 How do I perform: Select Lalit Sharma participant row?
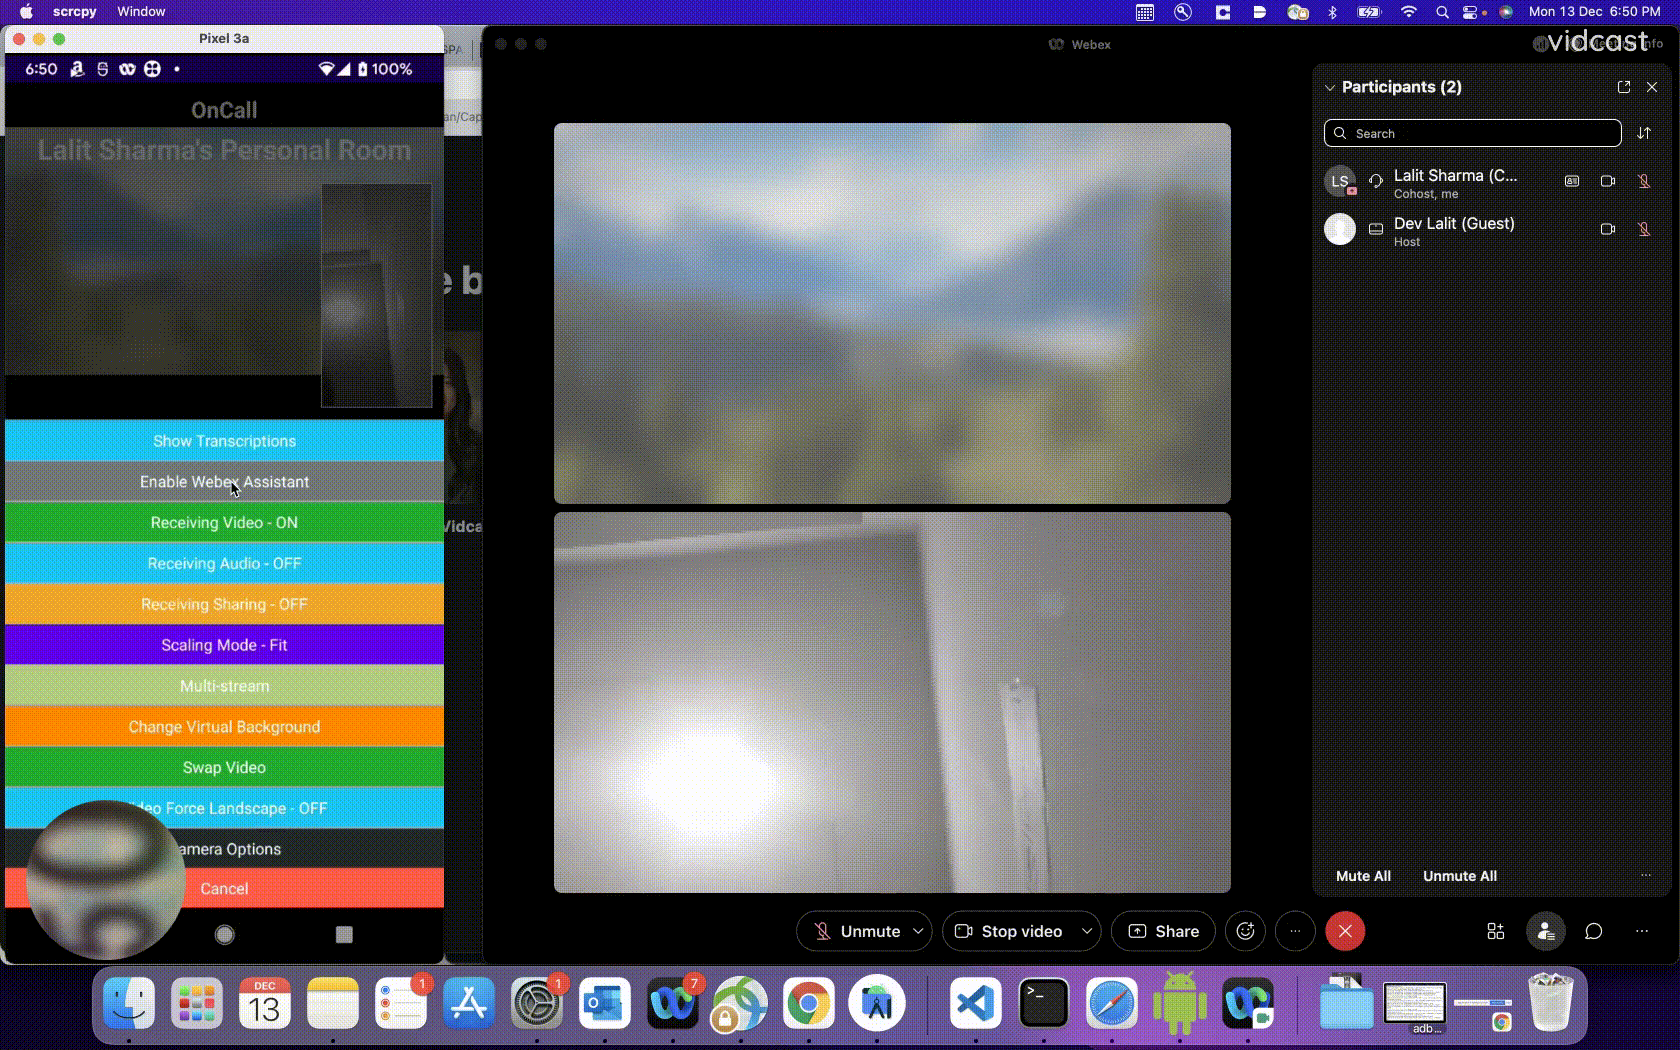point(1490,182)
